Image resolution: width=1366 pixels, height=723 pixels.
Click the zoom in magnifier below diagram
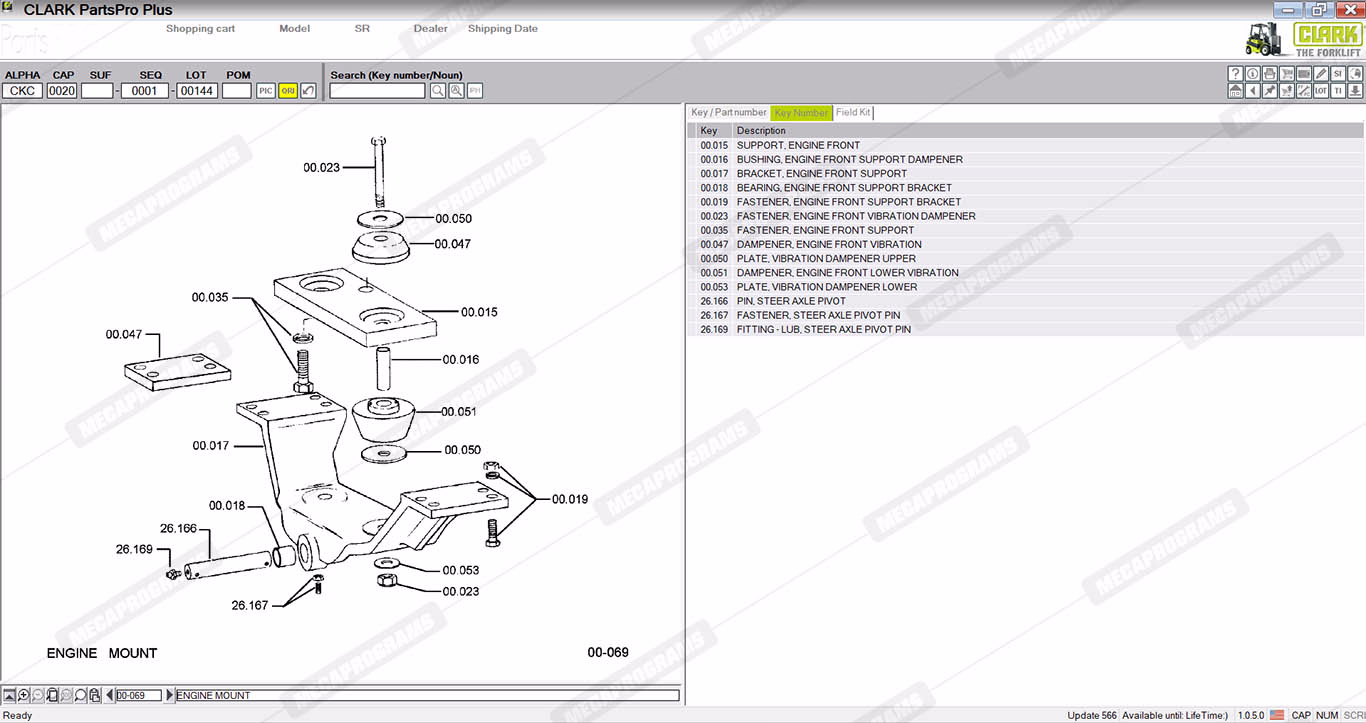click(x=23, y=695)
